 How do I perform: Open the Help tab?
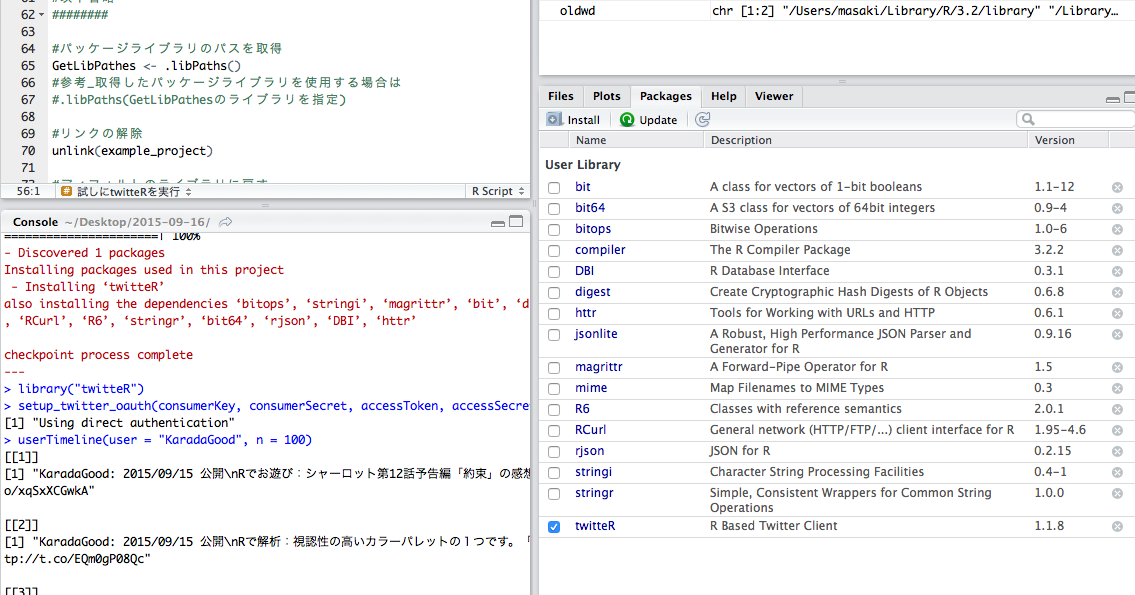[x=723, y=96]
